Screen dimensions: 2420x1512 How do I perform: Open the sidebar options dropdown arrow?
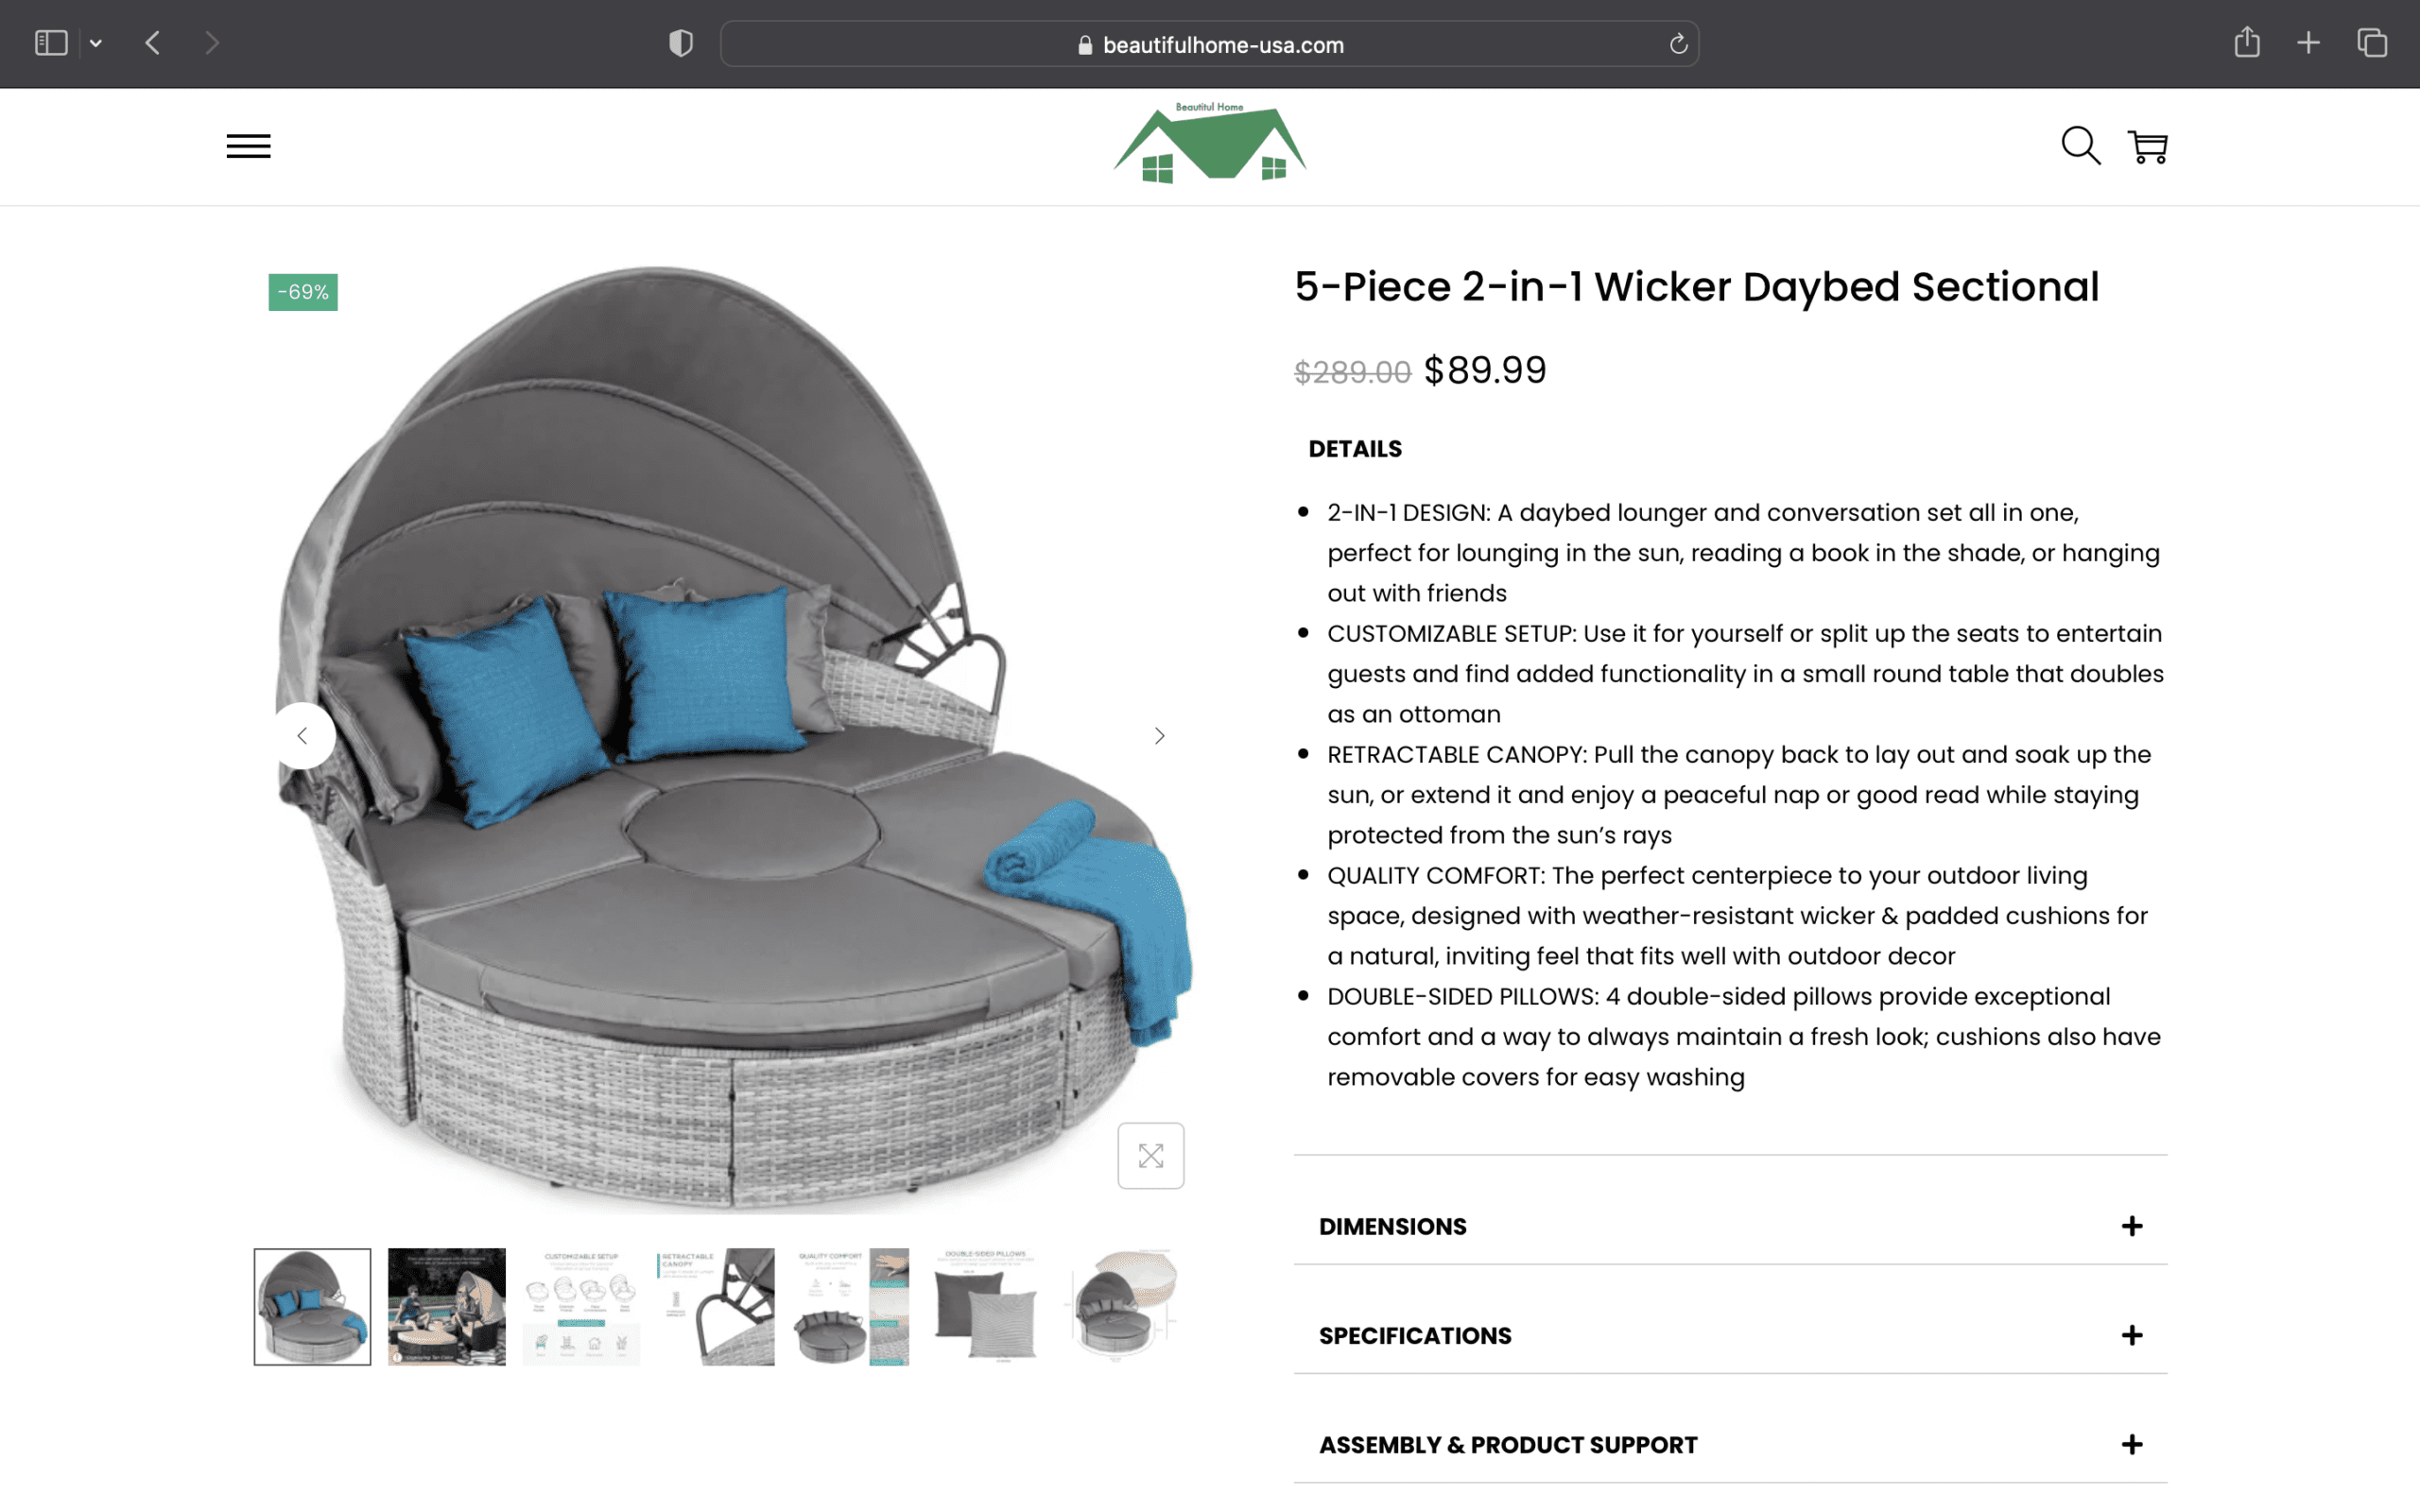(x=96, y=43)
